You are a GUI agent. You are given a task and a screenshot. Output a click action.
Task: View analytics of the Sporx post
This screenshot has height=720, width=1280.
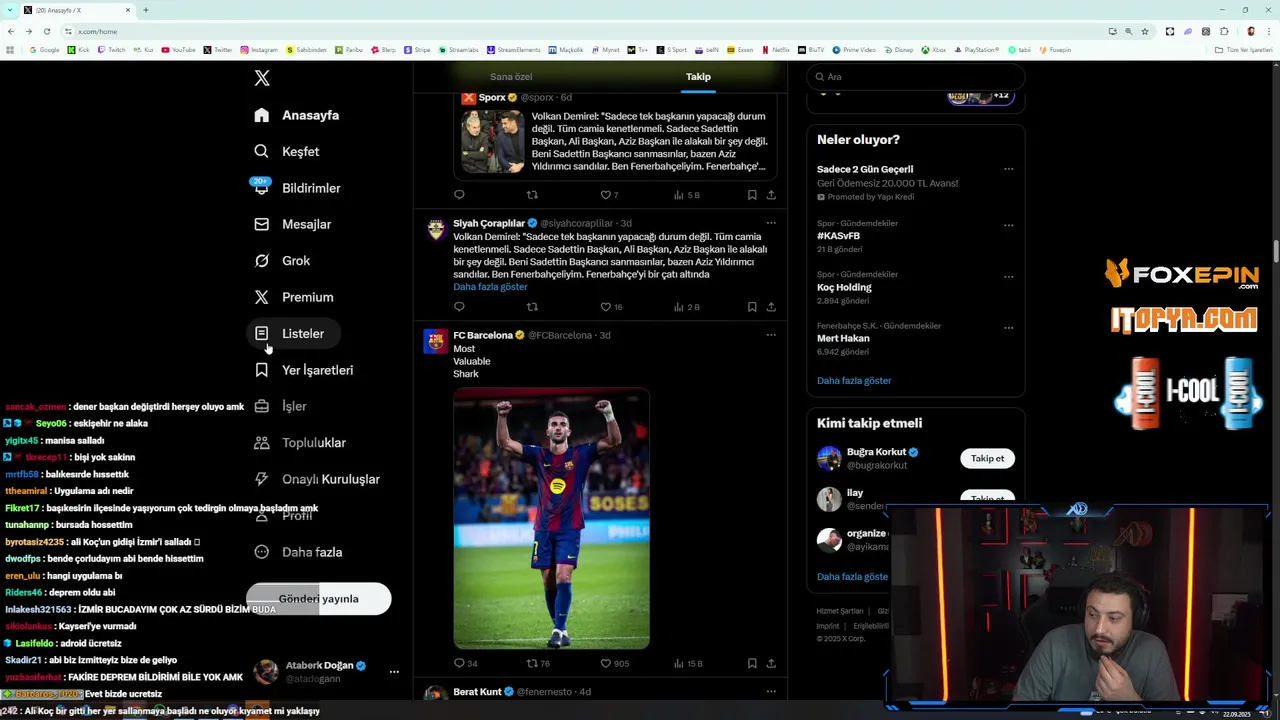[686, 195]
